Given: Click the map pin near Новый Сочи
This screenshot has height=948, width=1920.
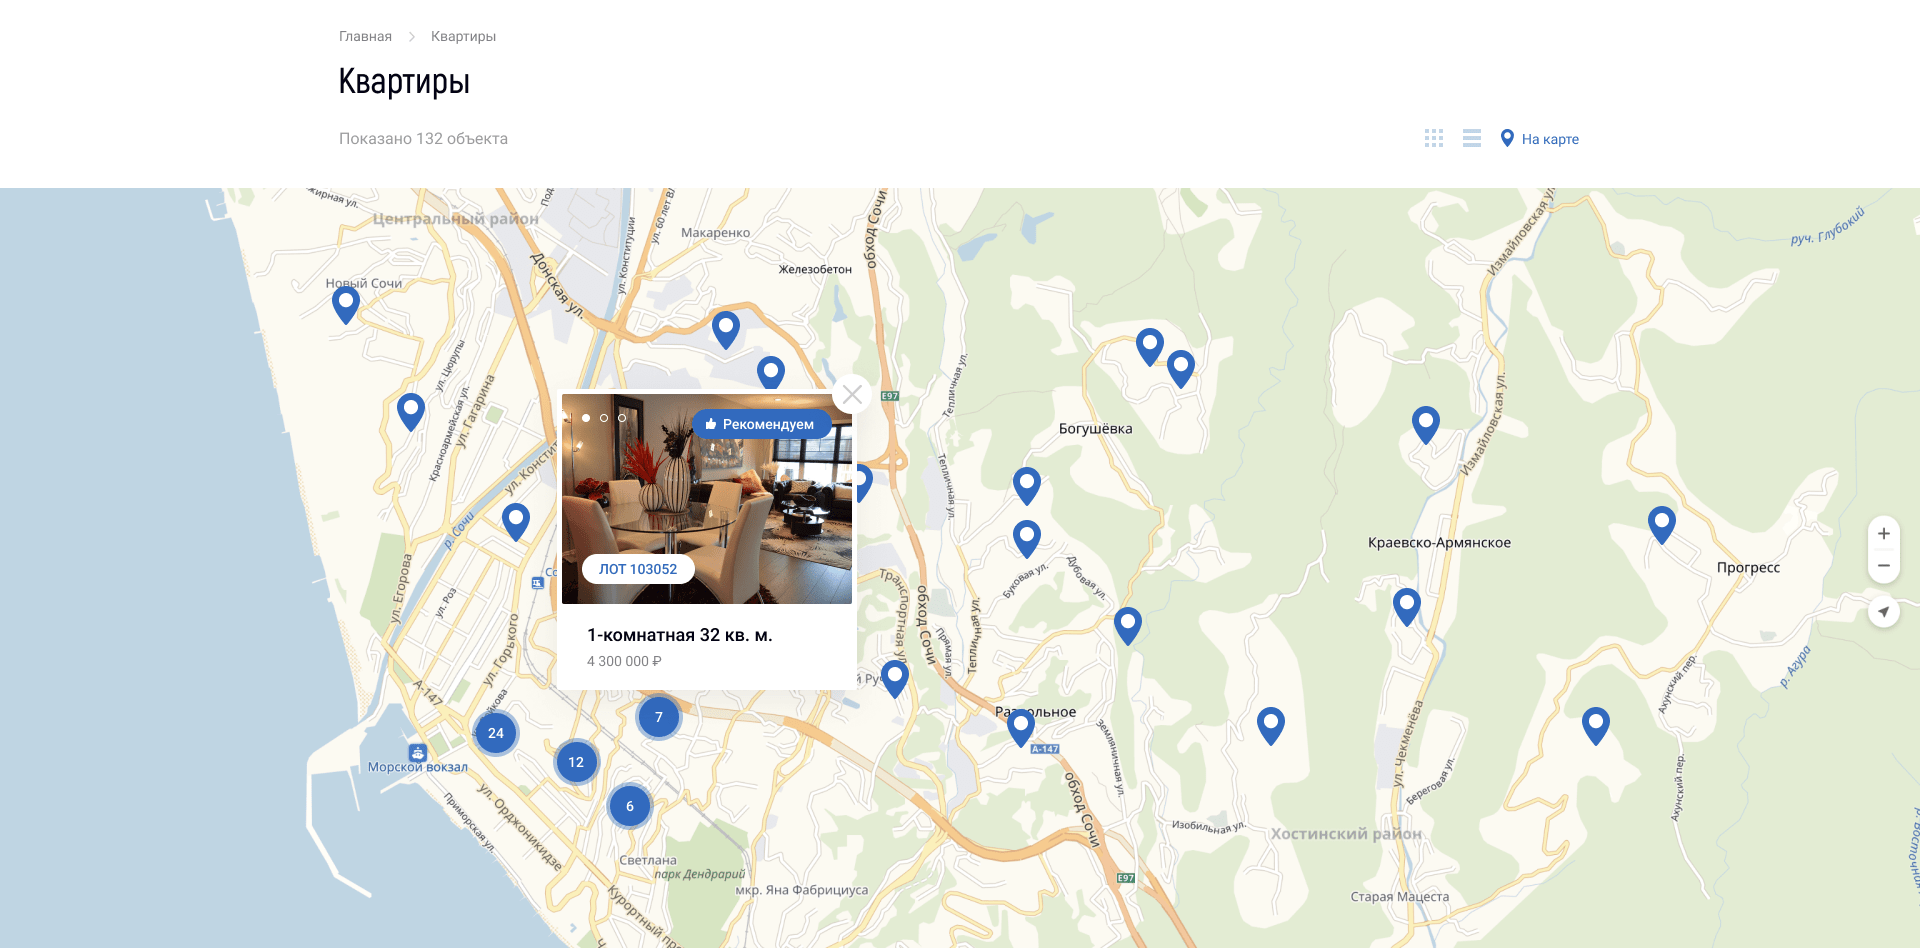Looking at the screenshot, I should [346, 304].
